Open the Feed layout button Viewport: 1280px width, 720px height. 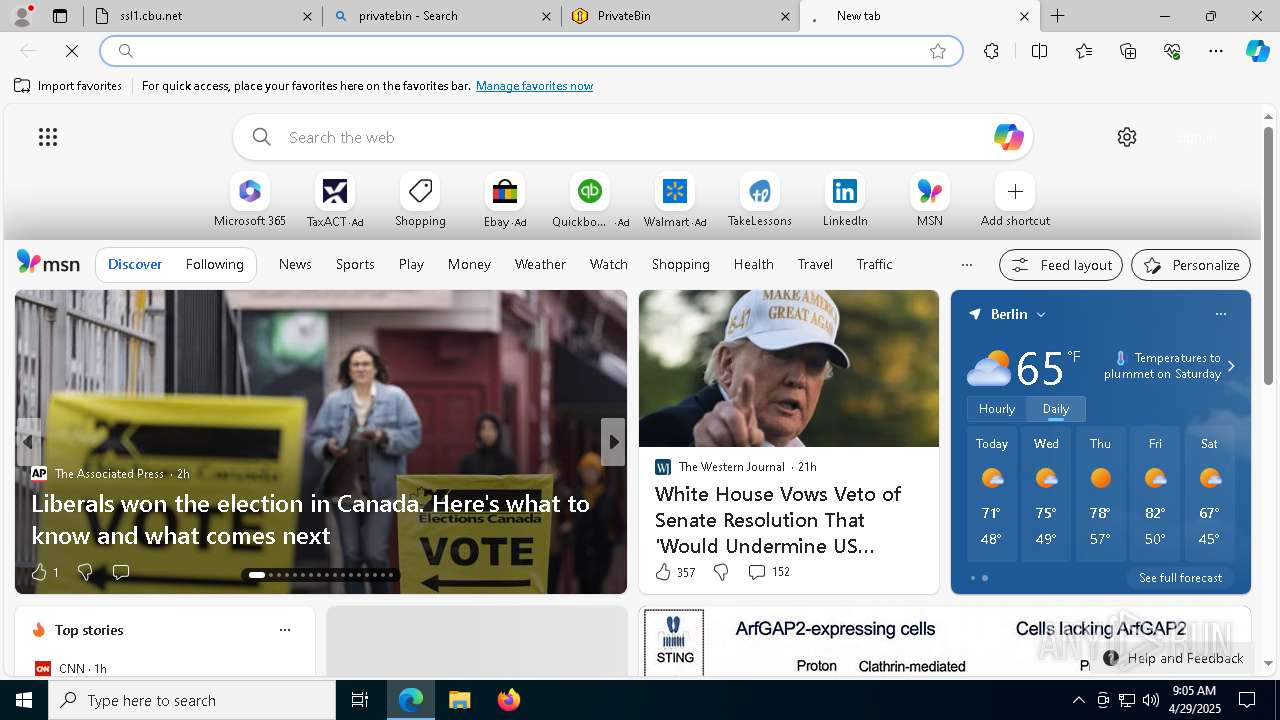(1061, 265)
